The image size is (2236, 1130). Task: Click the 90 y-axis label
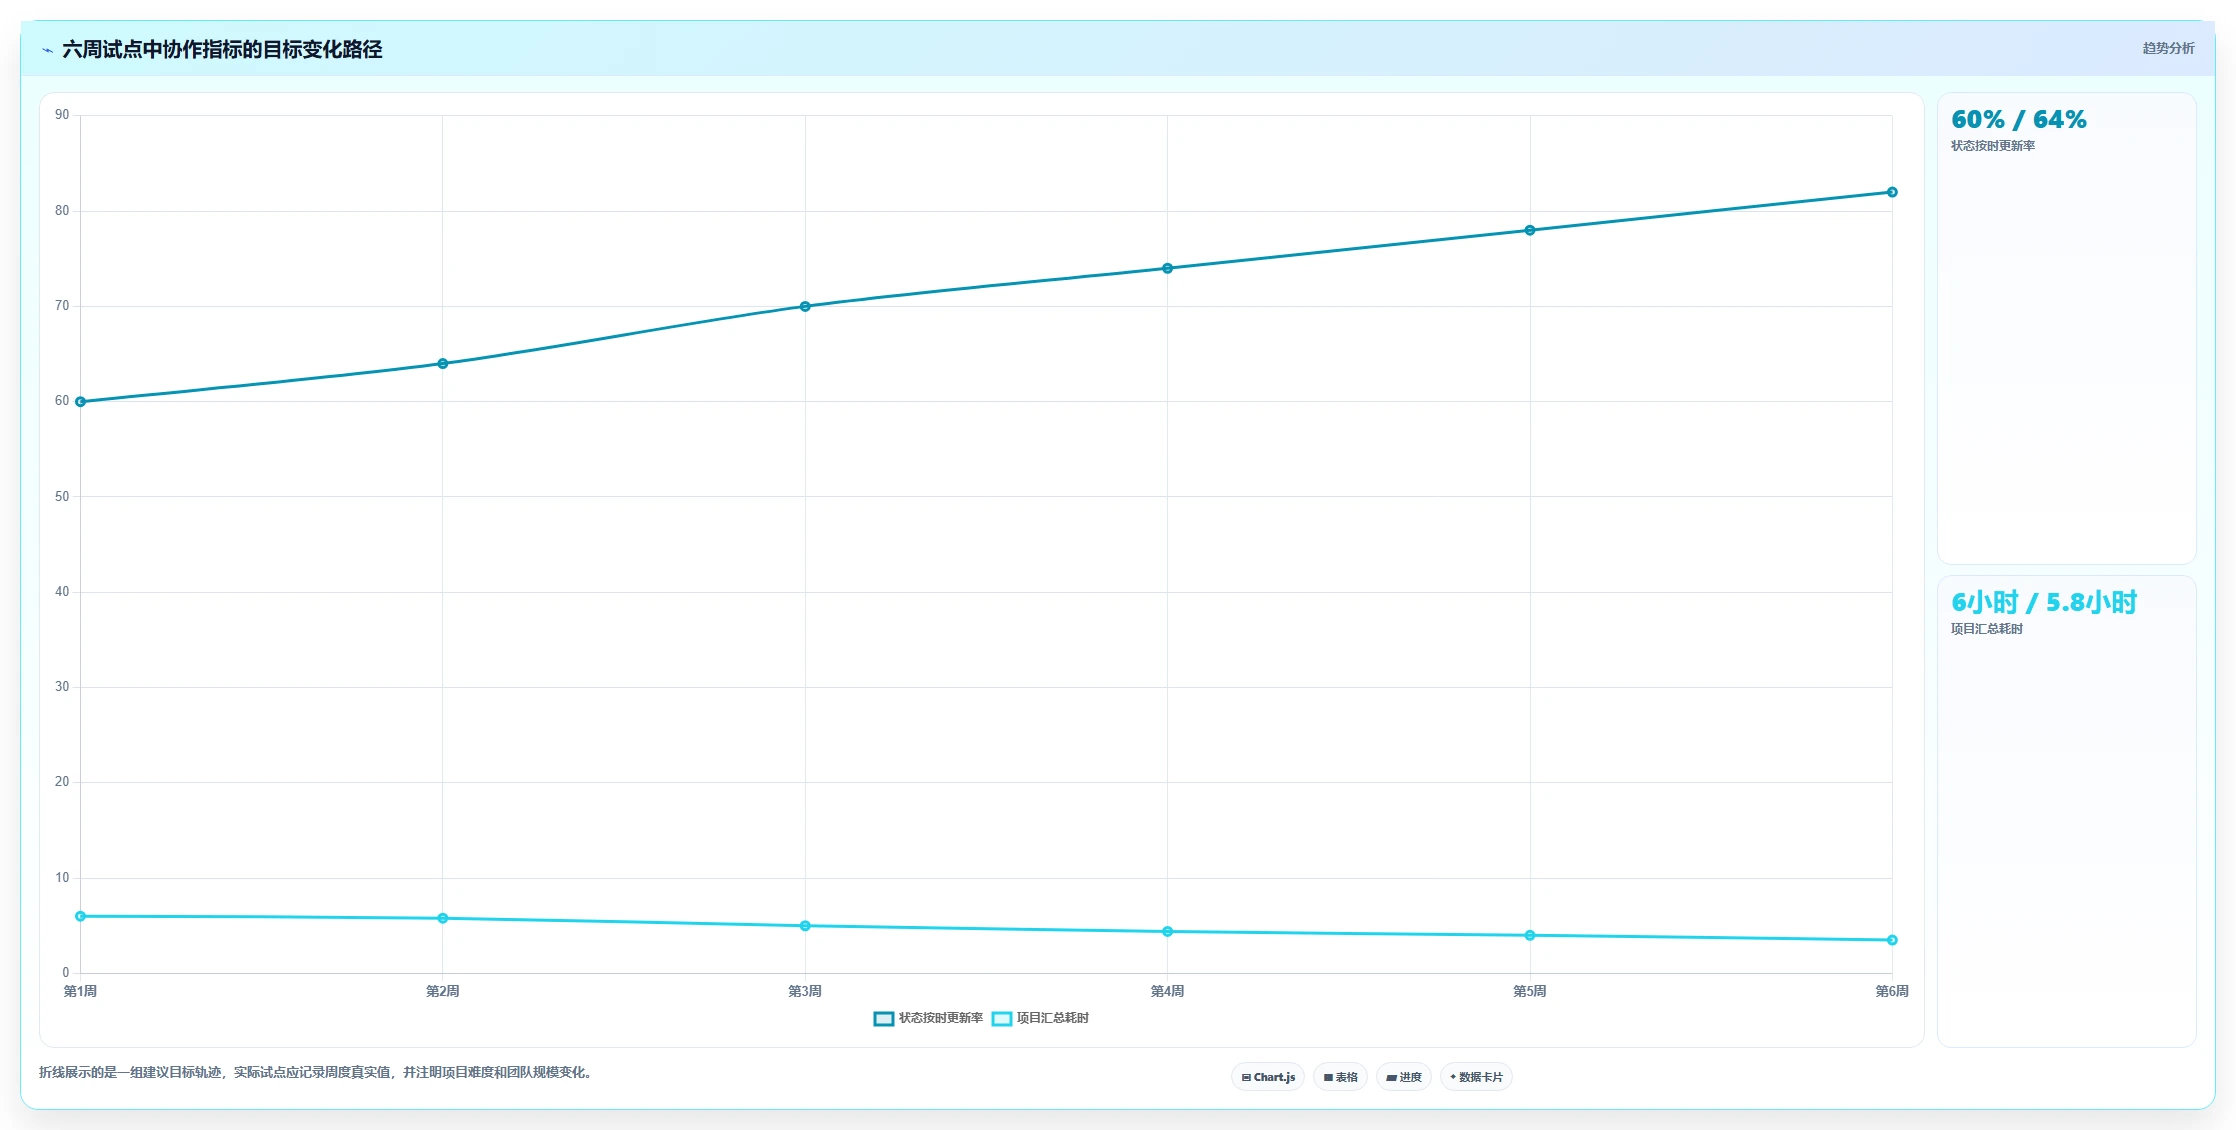[x=62, y=115]
